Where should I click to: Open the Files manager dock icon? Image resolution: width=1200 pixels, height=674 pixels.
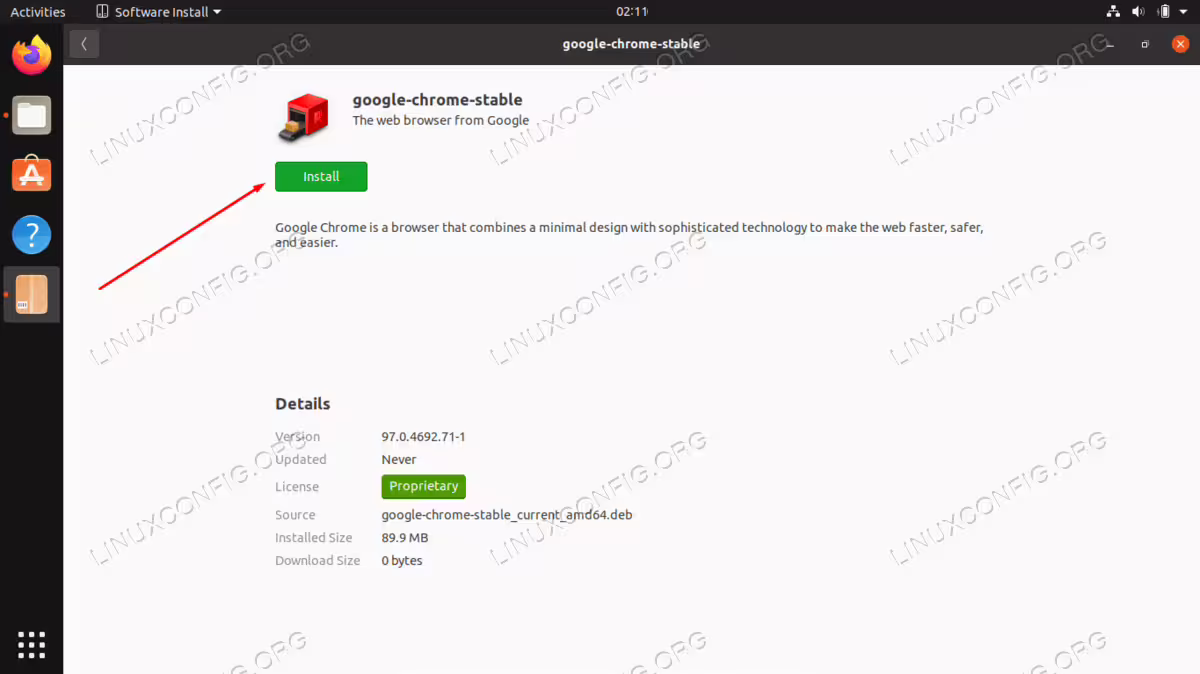pyautogui.click(x=32, y=115)
